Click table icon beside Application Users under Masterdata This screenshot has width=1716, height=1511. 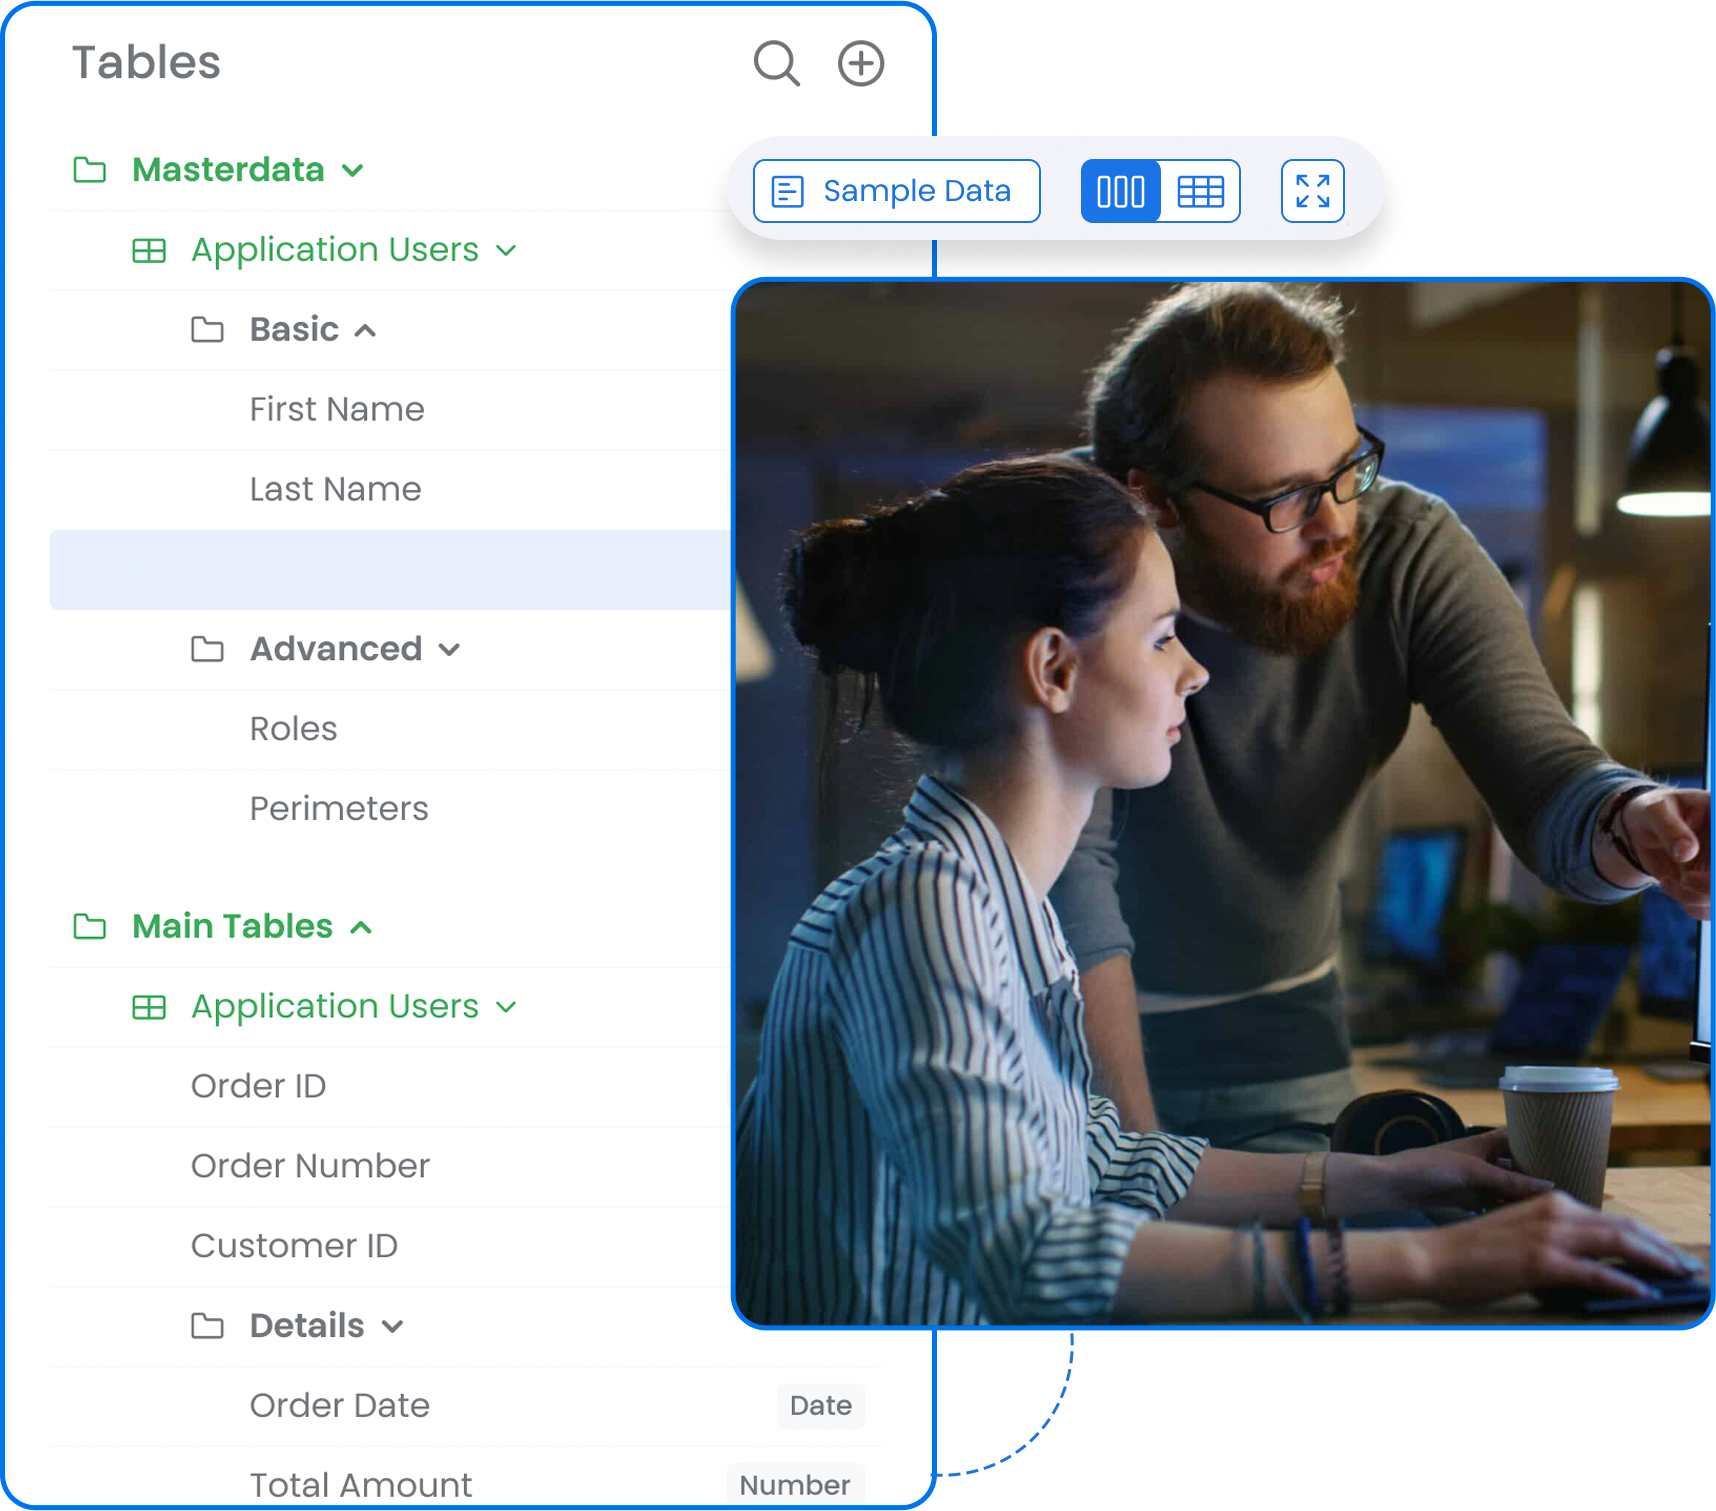coord(149,250)
